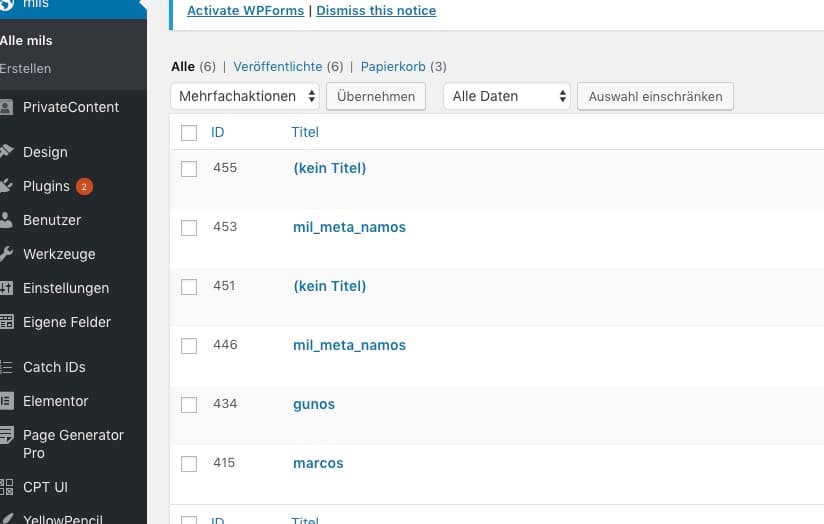Click the Design paintbrush icon
Image resolution: width=824 pixels, height=524 pixels.
6,152
